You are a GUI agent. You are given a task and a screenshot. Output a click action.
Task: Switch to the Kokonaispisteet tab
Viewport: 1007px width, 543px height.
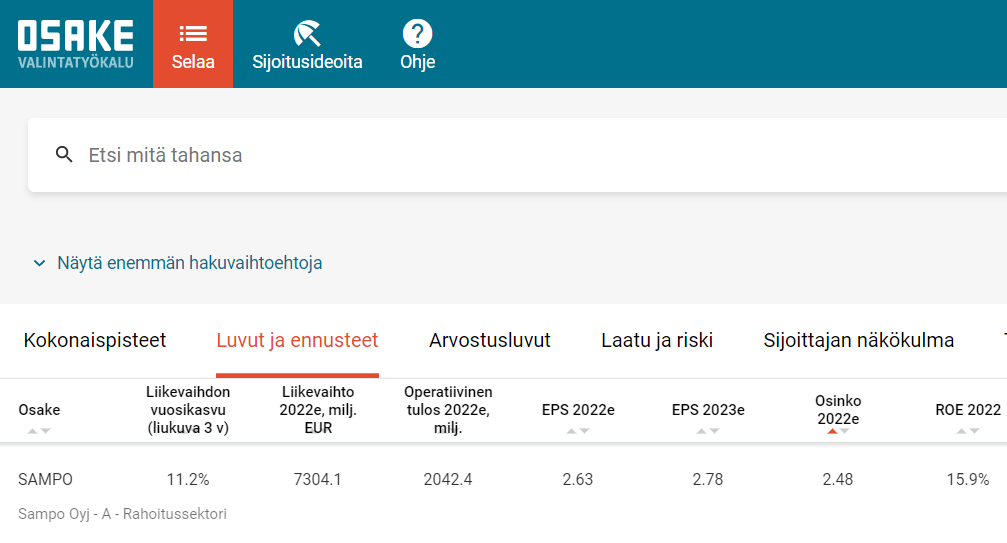point(95,340)
